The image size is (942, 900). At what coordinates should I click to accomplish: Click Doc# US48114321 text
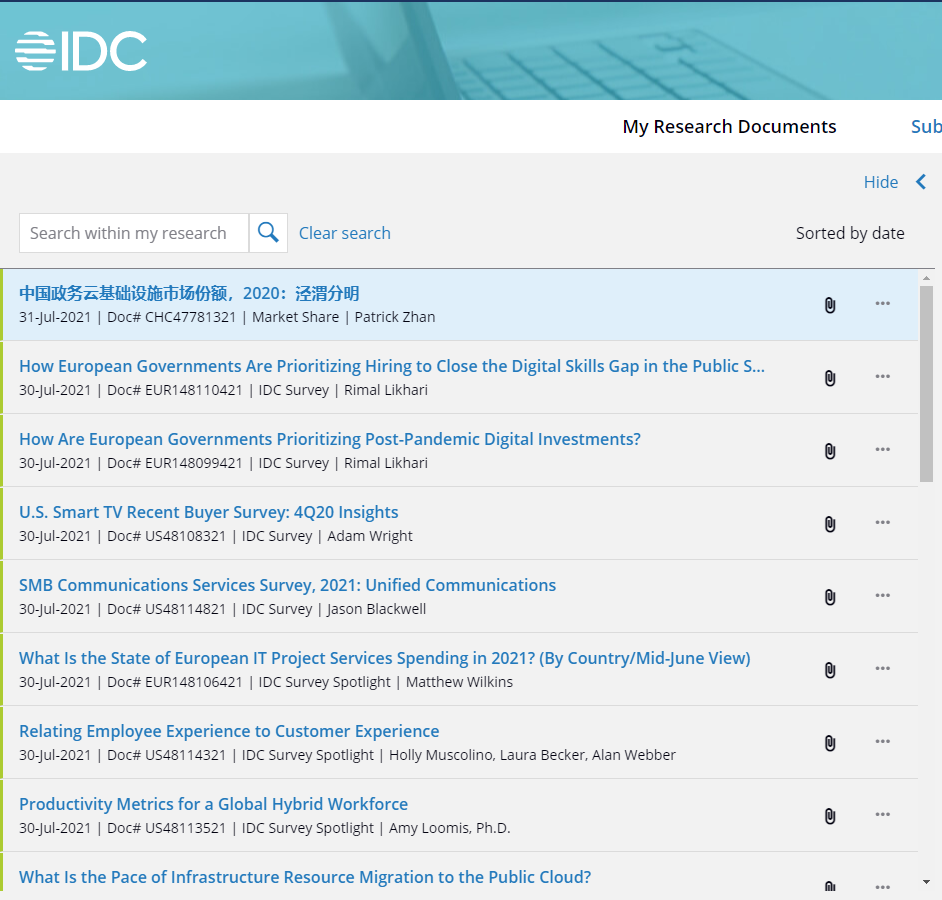(166, 755)
